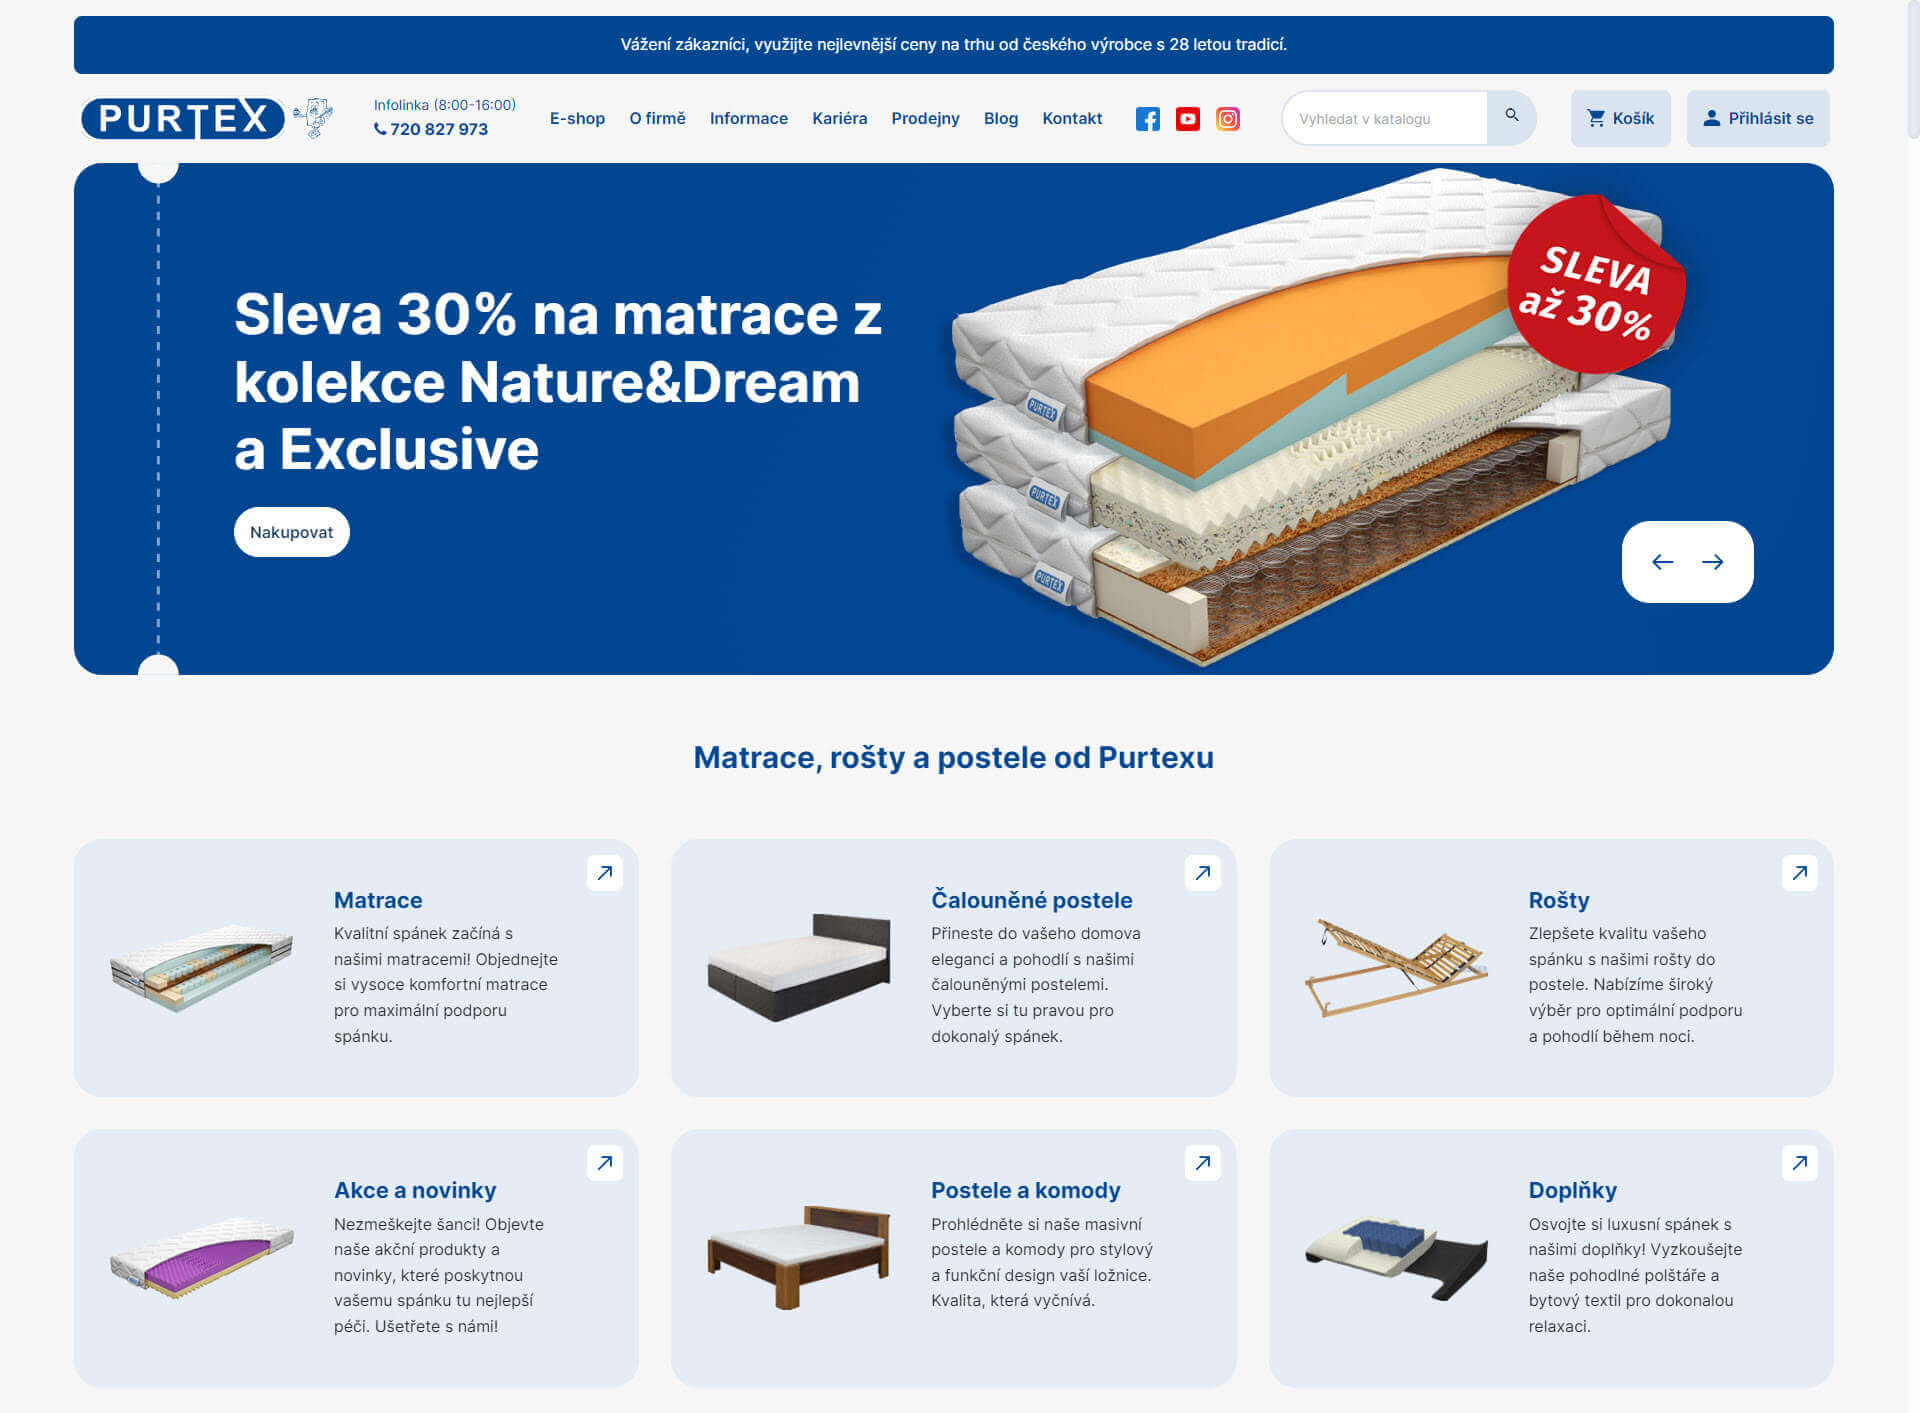Open the Košík cart button
The image size is (1920, 1413).
point(1620,118)
